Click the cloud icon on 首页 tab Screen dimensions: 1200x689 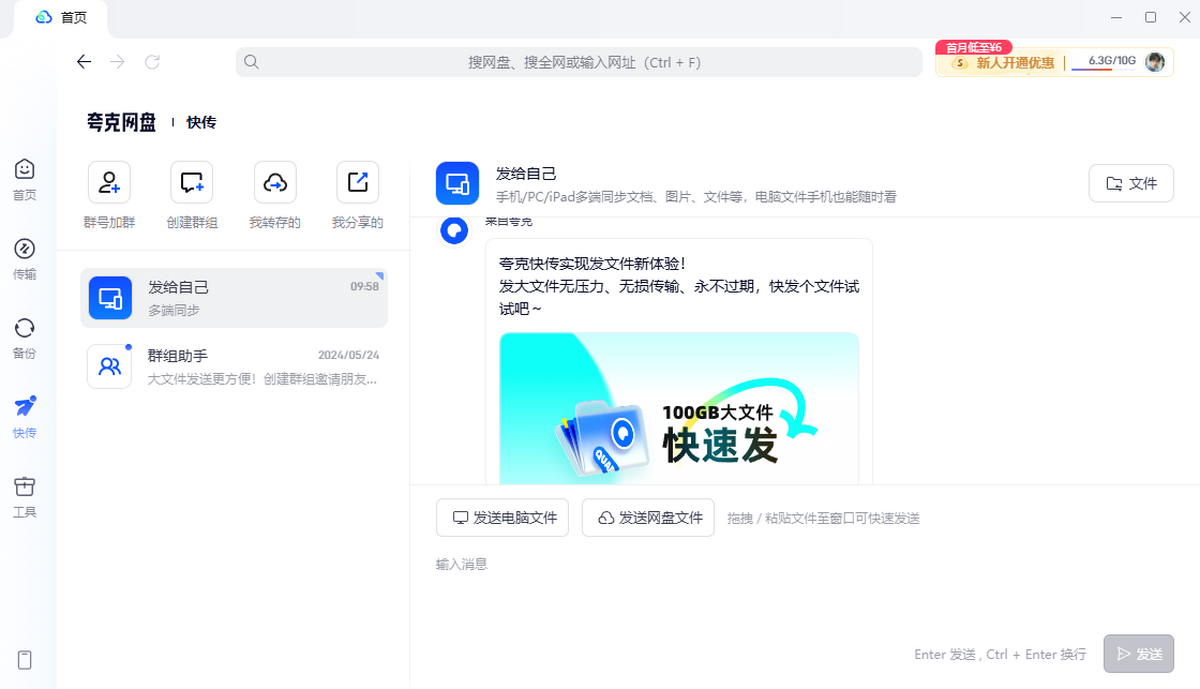click(44, 18)
